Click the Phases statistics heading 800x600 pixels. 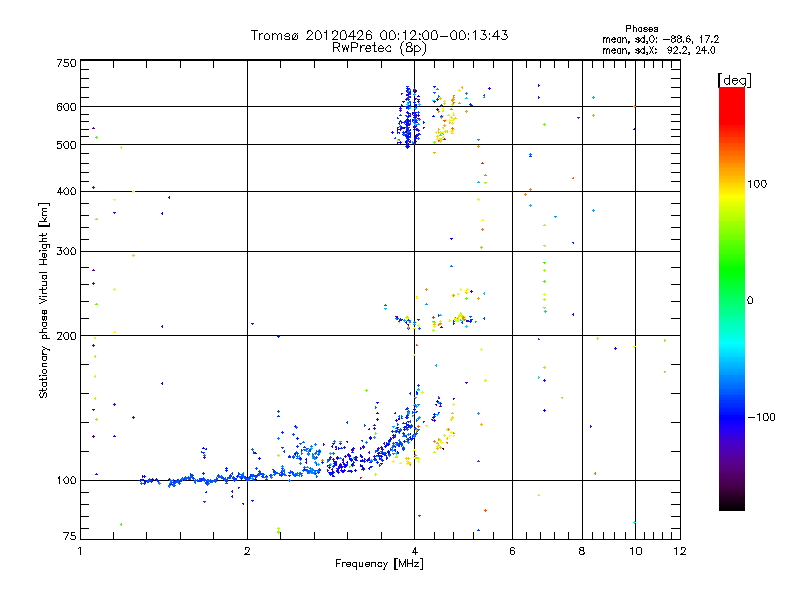point(641,29)
